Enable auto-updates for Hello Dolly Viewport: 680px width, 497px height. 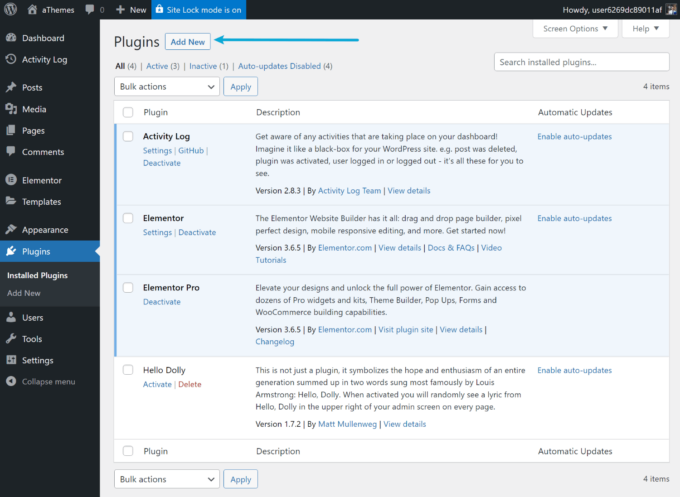(575, 370)
